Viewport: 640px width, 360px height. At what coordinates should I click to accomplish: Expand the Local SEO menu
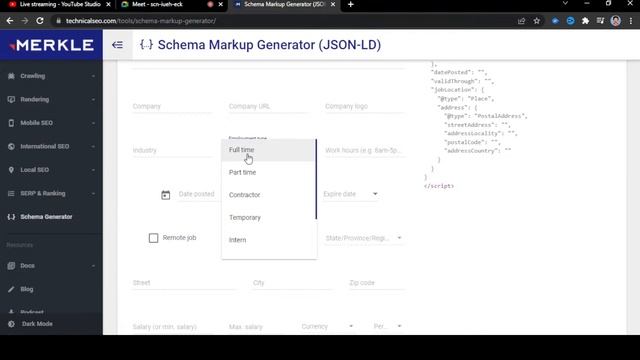click(93, 170)
